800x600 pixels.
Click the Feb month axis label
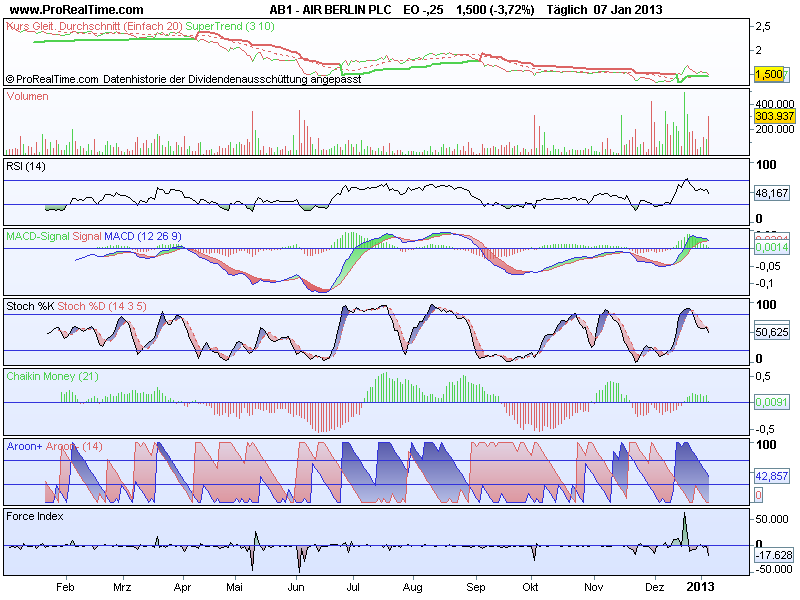coord(65,587)
